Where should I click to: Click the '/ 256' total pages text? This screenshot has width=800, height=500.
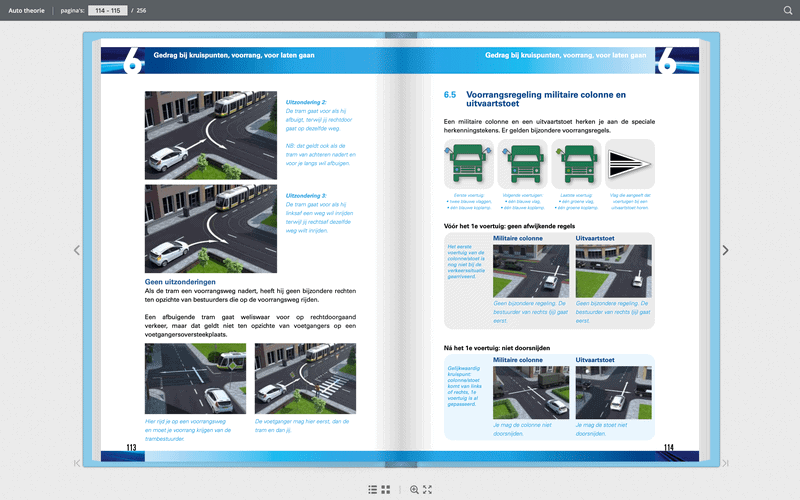pos(139,10)
